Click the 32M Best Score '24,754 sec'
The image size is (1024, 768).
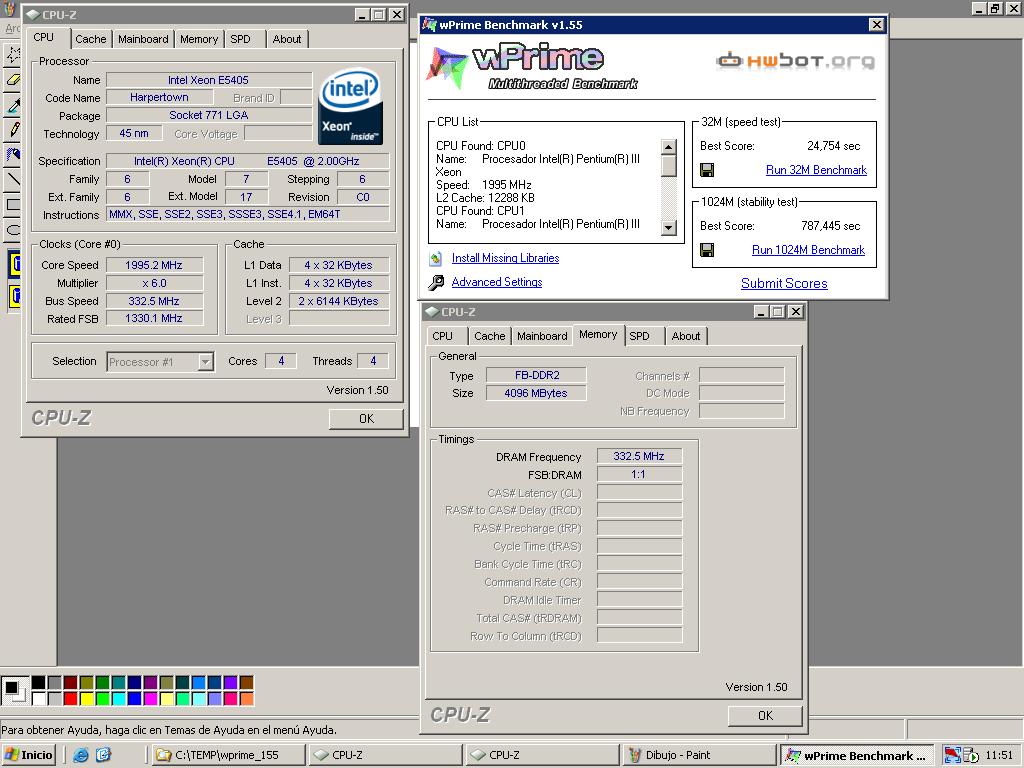[x=833, y=146]
